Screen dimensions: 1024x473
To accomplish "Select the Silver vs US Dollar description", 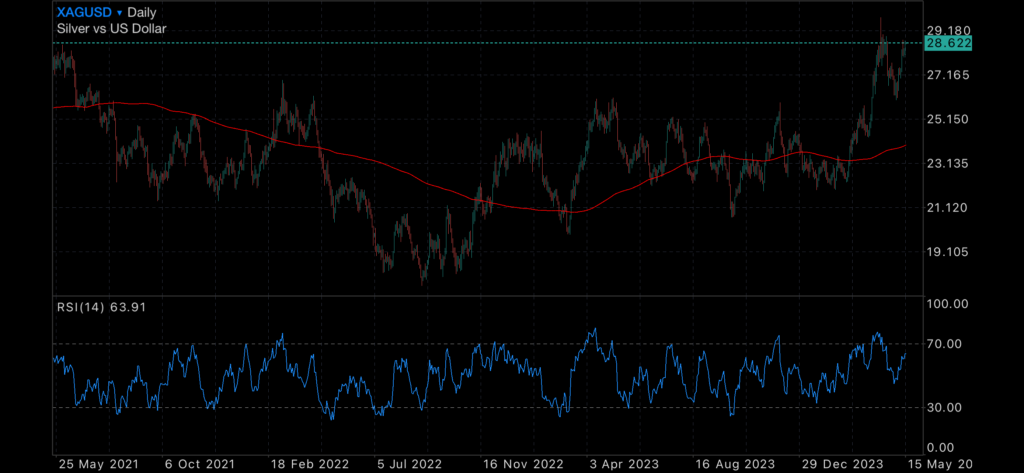I will tap(111, 28).
